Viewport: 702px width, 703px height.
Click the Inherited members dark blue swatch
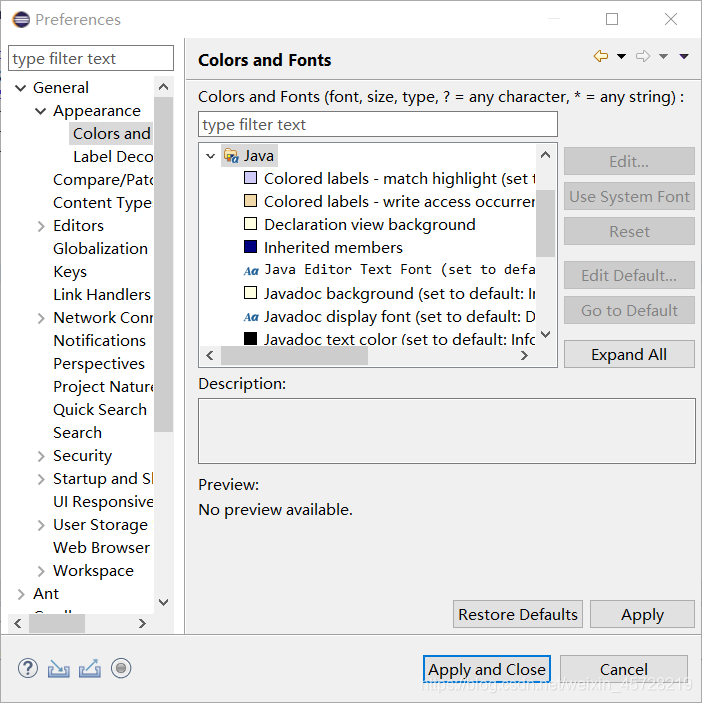tap(251, 247)
